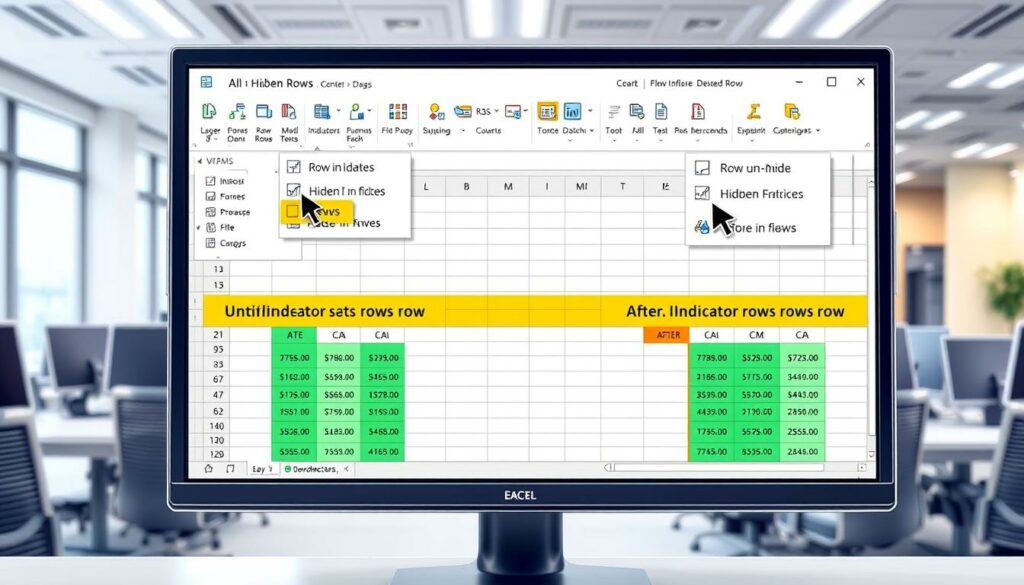This screenshot has width=1024, height=585.
Task: Click the Raw Rows ribbon icon
Action: click(x=264, y=112)
